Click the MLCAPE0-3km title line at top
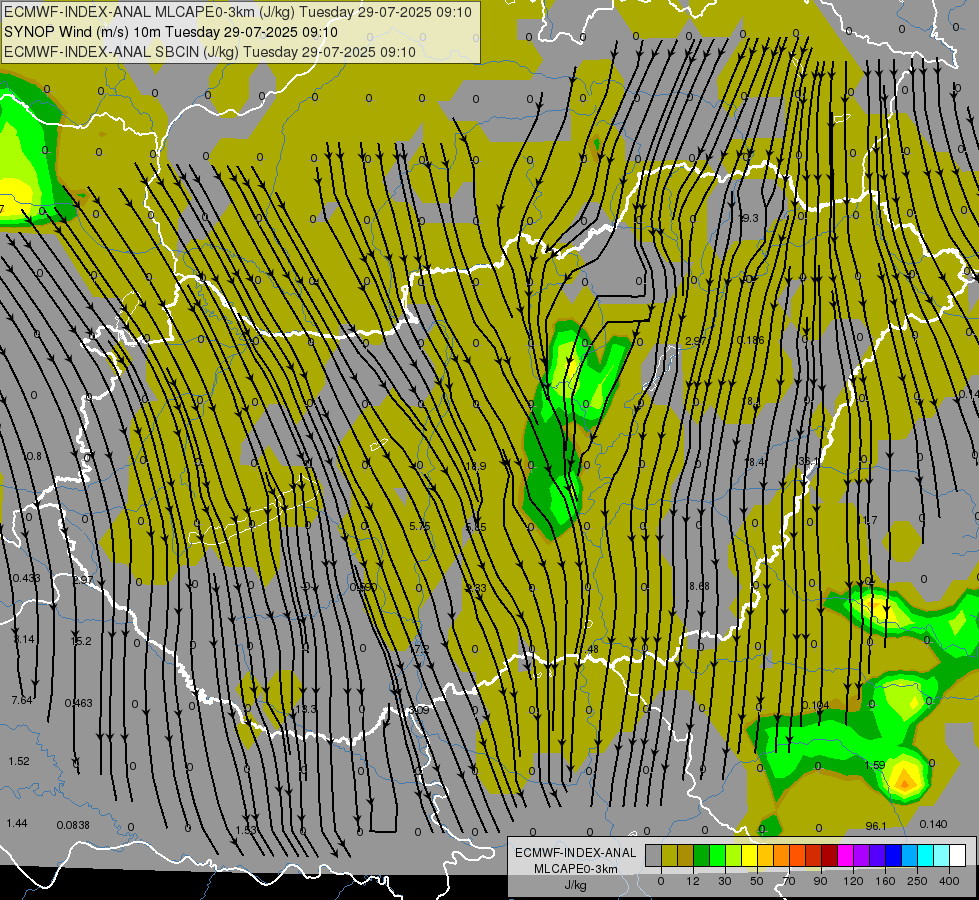This screenshot has width=979, height=900. coord(238,12)
